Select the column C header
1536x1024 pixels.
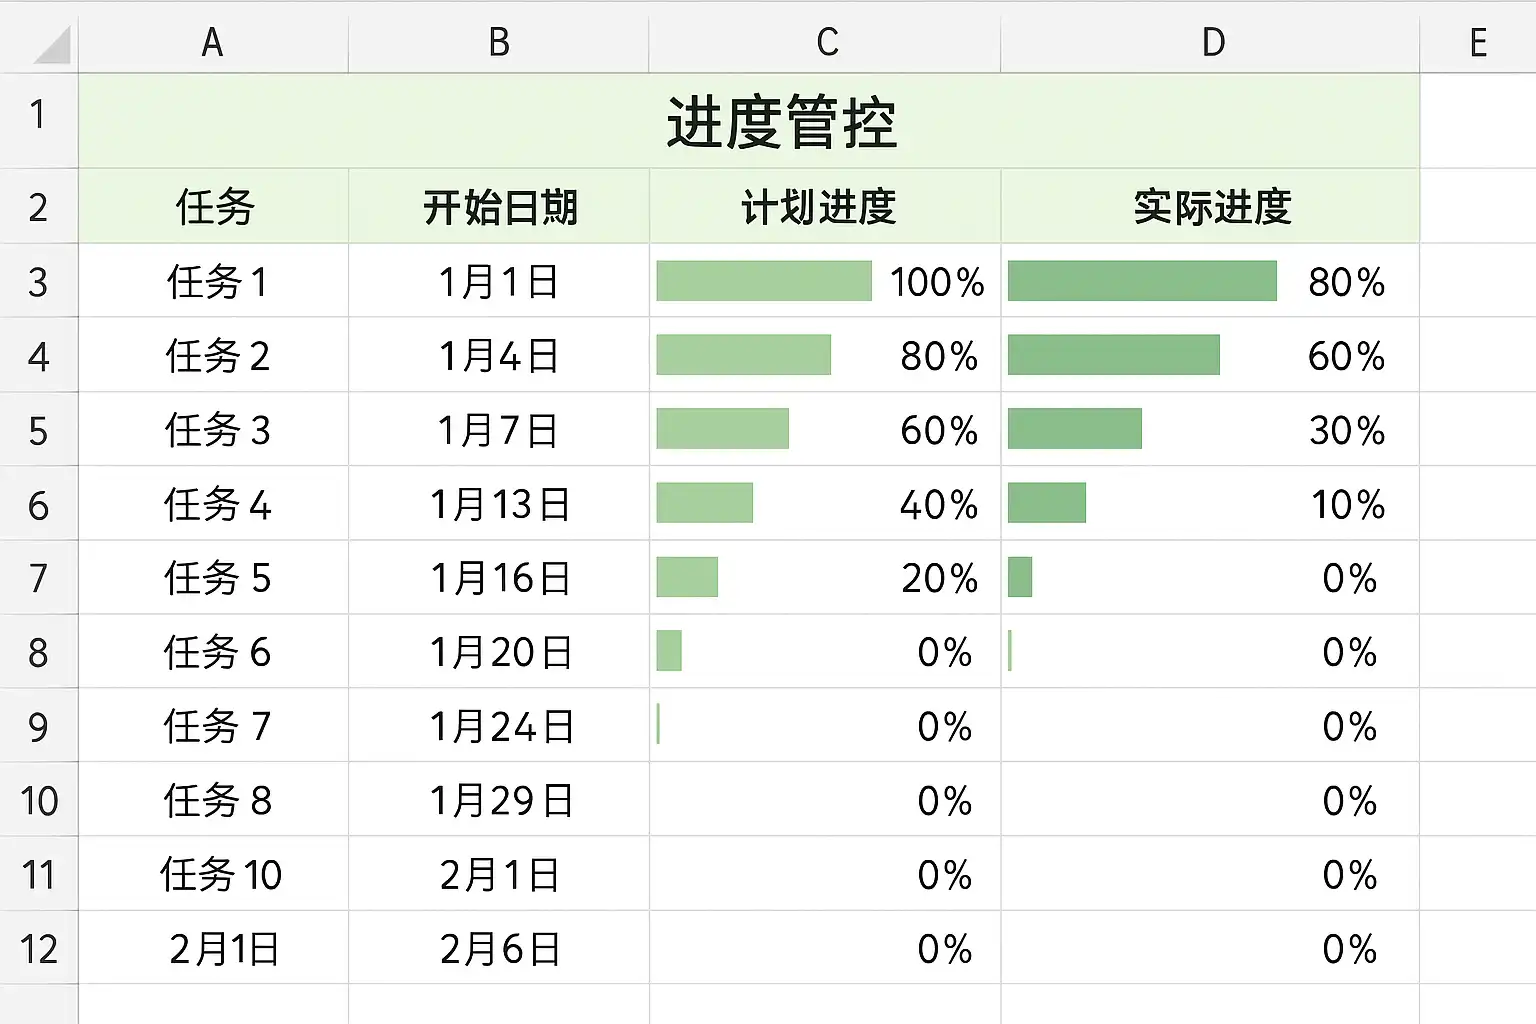pyautogui.click(x=826, y=43)
